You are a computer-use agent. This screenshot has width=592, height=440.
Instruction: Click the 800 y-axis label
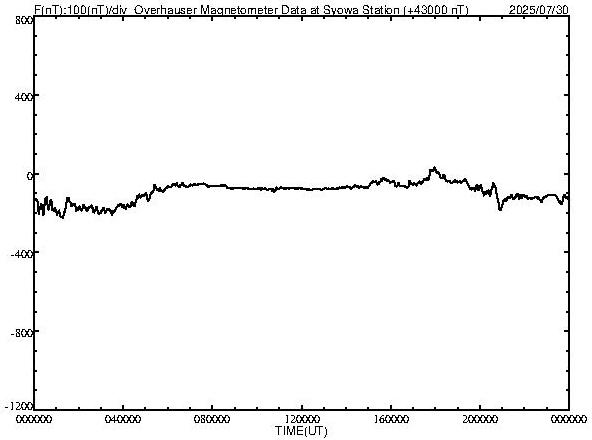coord(25,21)
